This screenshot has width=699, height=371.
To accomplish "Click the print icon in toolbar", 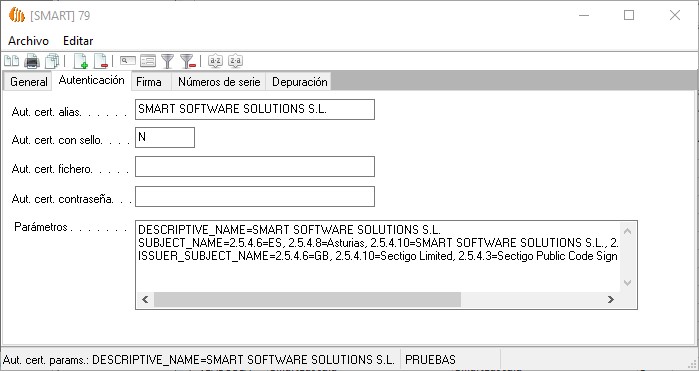I will (x=32, y=61).
